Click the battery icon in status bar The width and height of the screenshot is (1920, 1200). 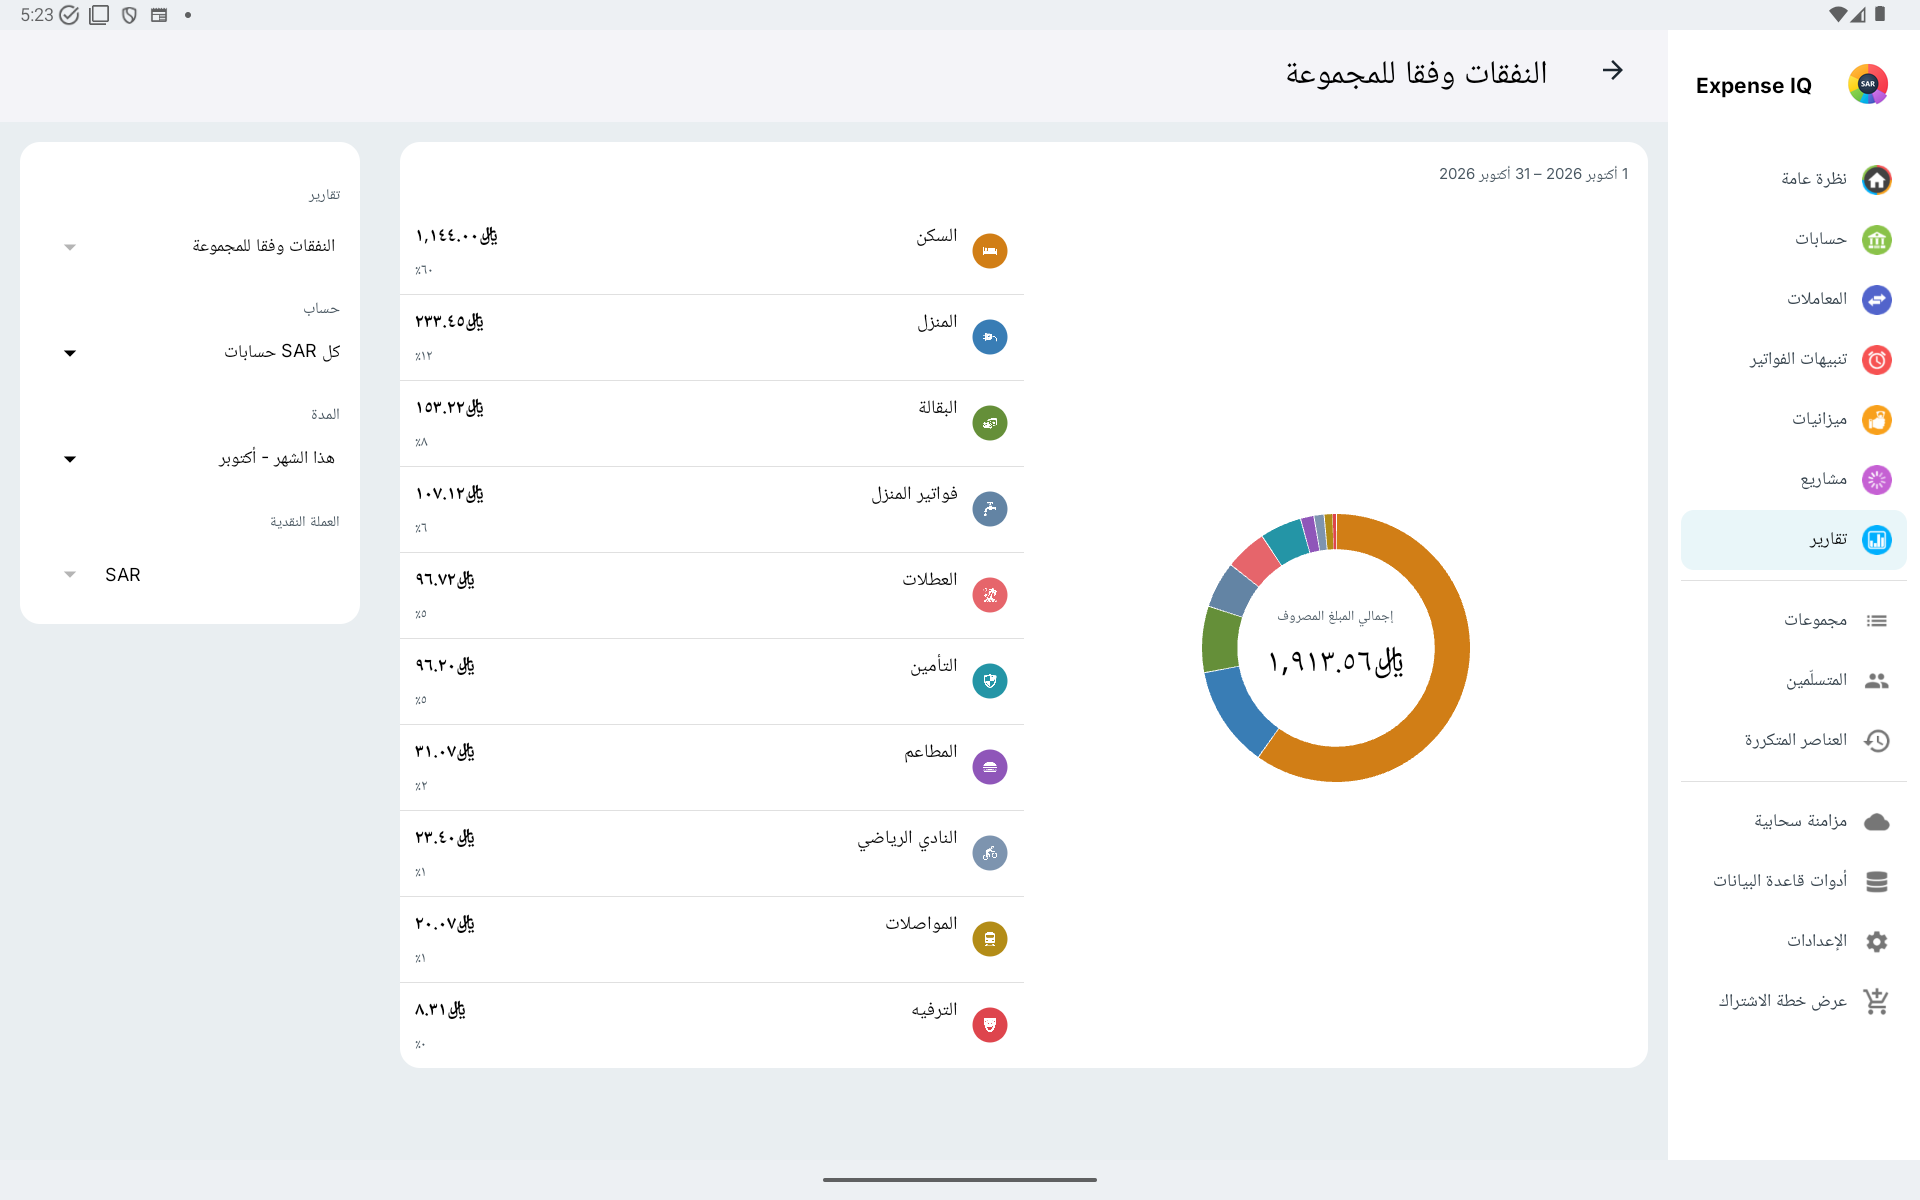(x=1880, y=14)
